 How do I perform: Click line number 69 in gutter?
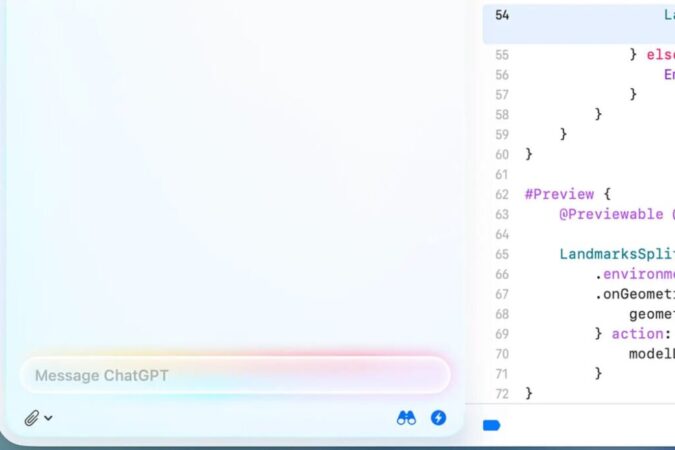(x=502, y=334)
